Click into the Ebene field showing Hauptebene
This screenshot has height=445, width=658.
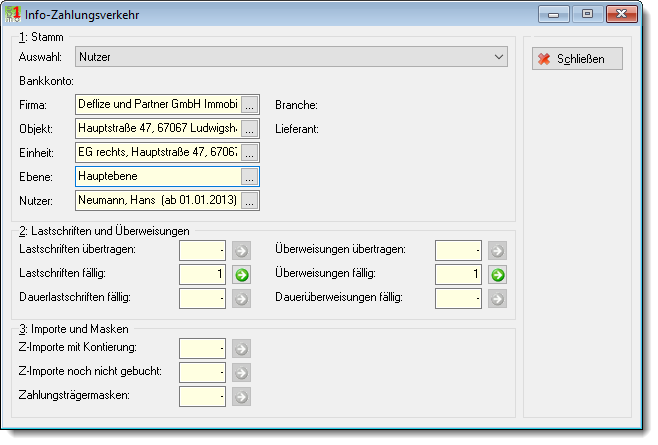158,176
